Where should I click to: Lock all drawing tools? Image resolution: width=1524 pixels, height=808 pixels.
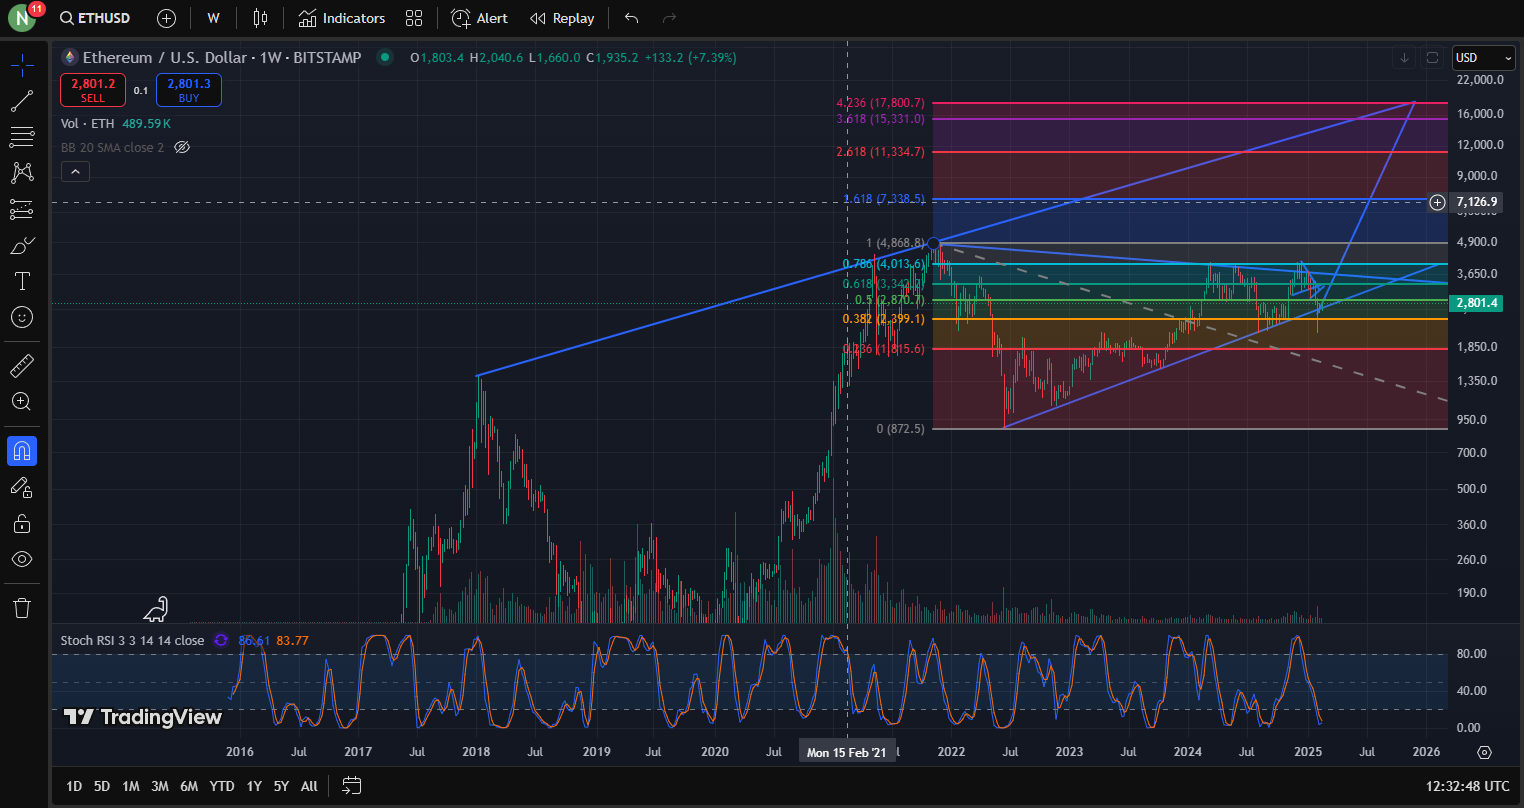click(x=22, y=523)
